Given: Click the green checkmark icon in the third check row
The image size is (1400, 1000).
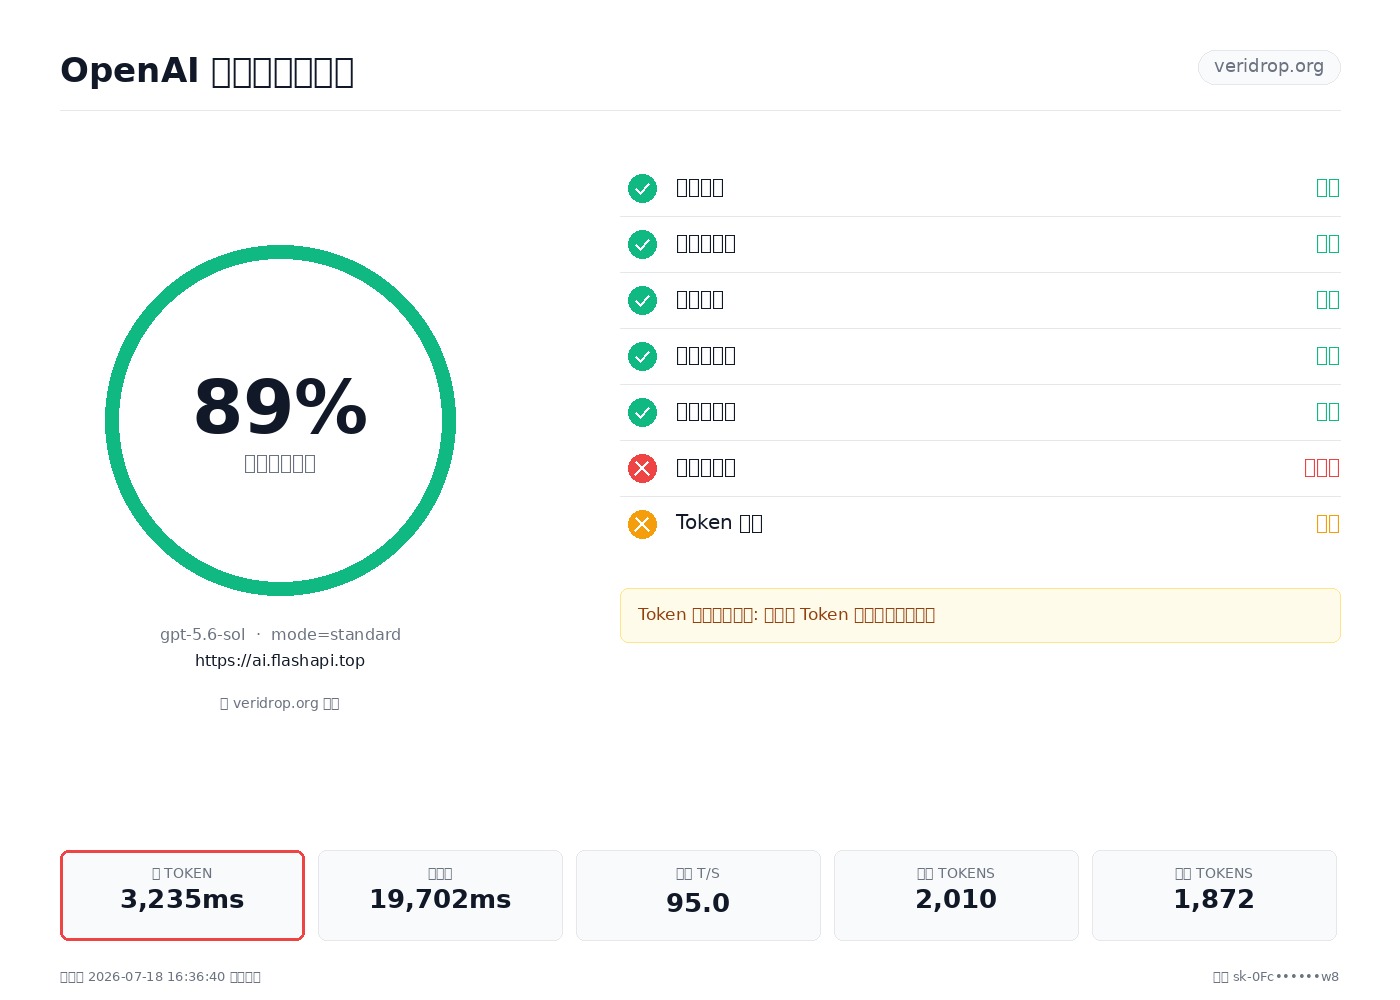Looking at the screenshot, I should [x=642, y=300].
